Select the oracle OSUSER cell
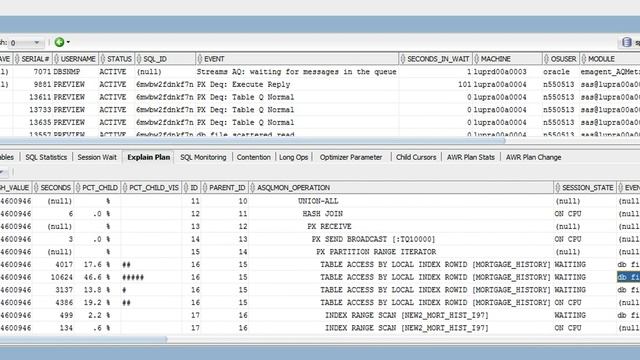The width and height of the screenshot is (640, 360). click(x=560, y=72)
